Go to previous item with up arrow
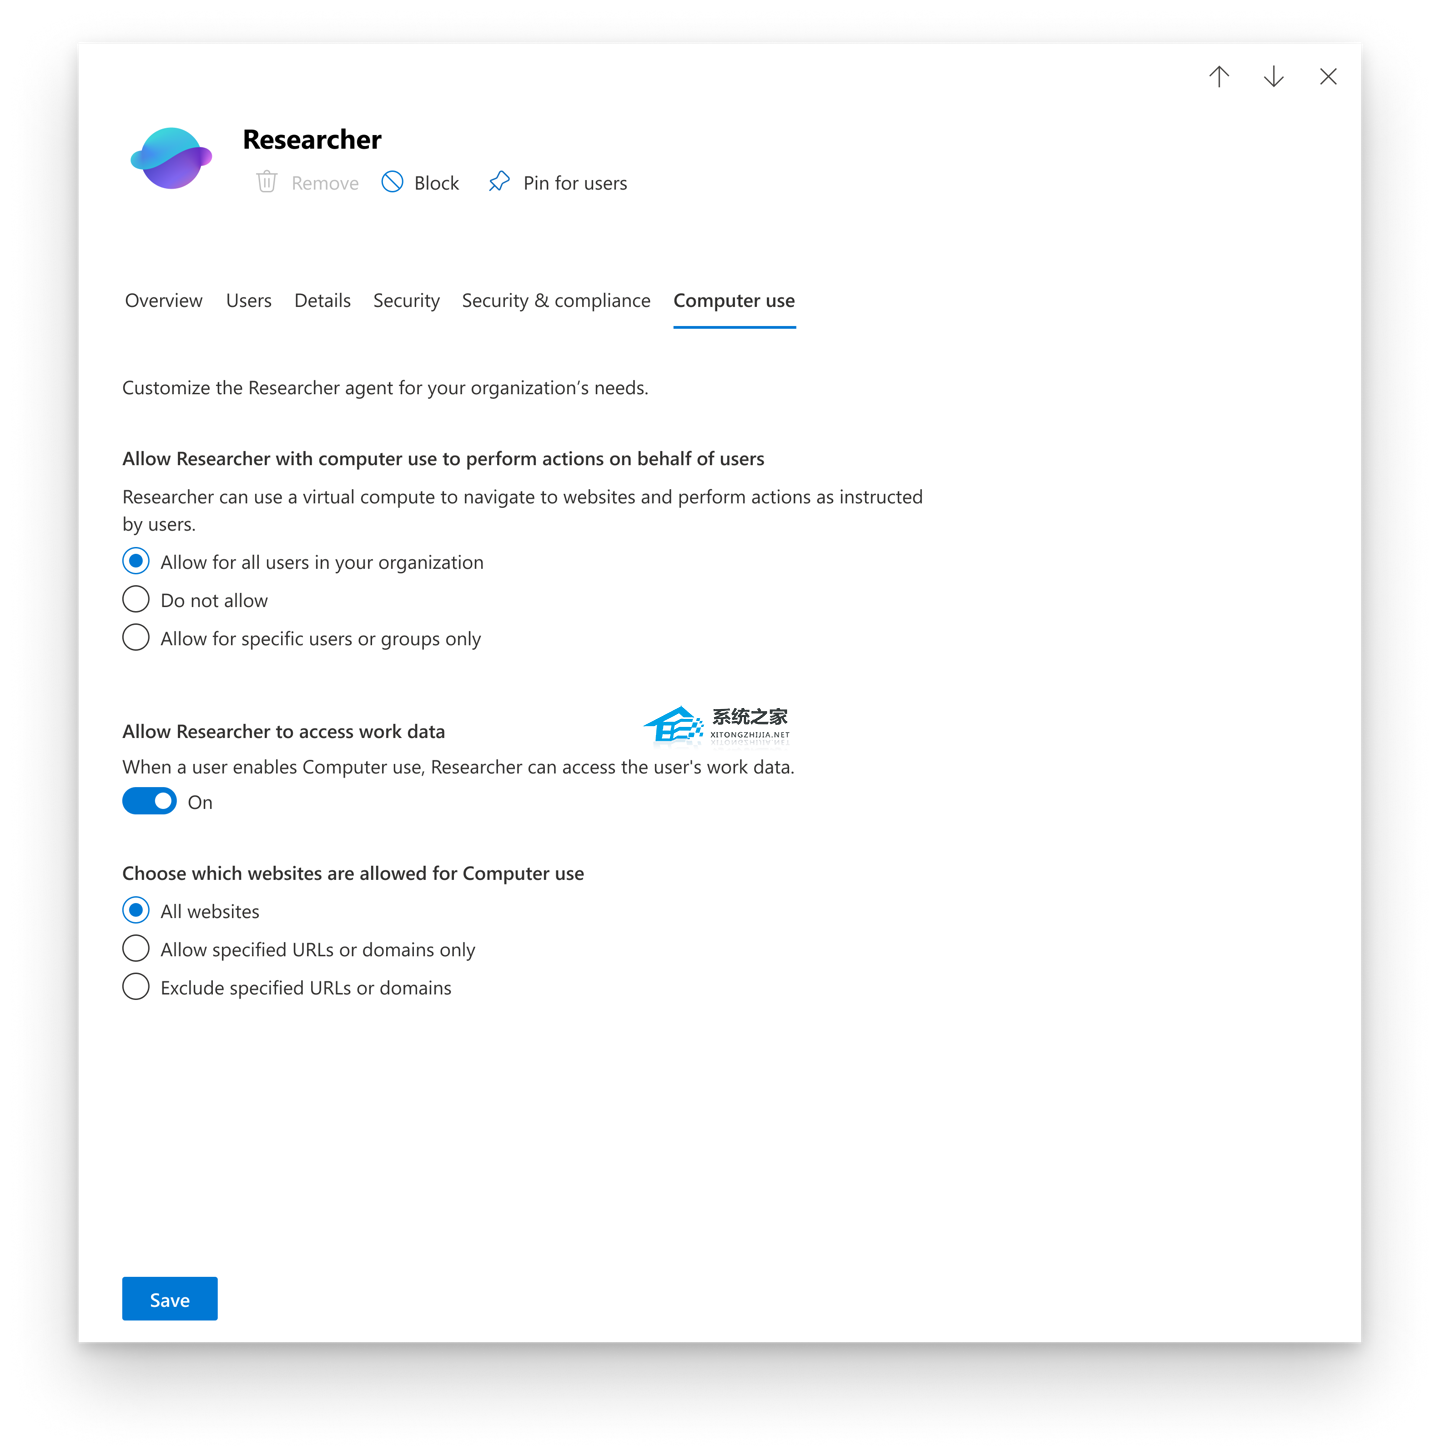The height and width of the screenshot is (1456, 1440). tap(1219, 77)
